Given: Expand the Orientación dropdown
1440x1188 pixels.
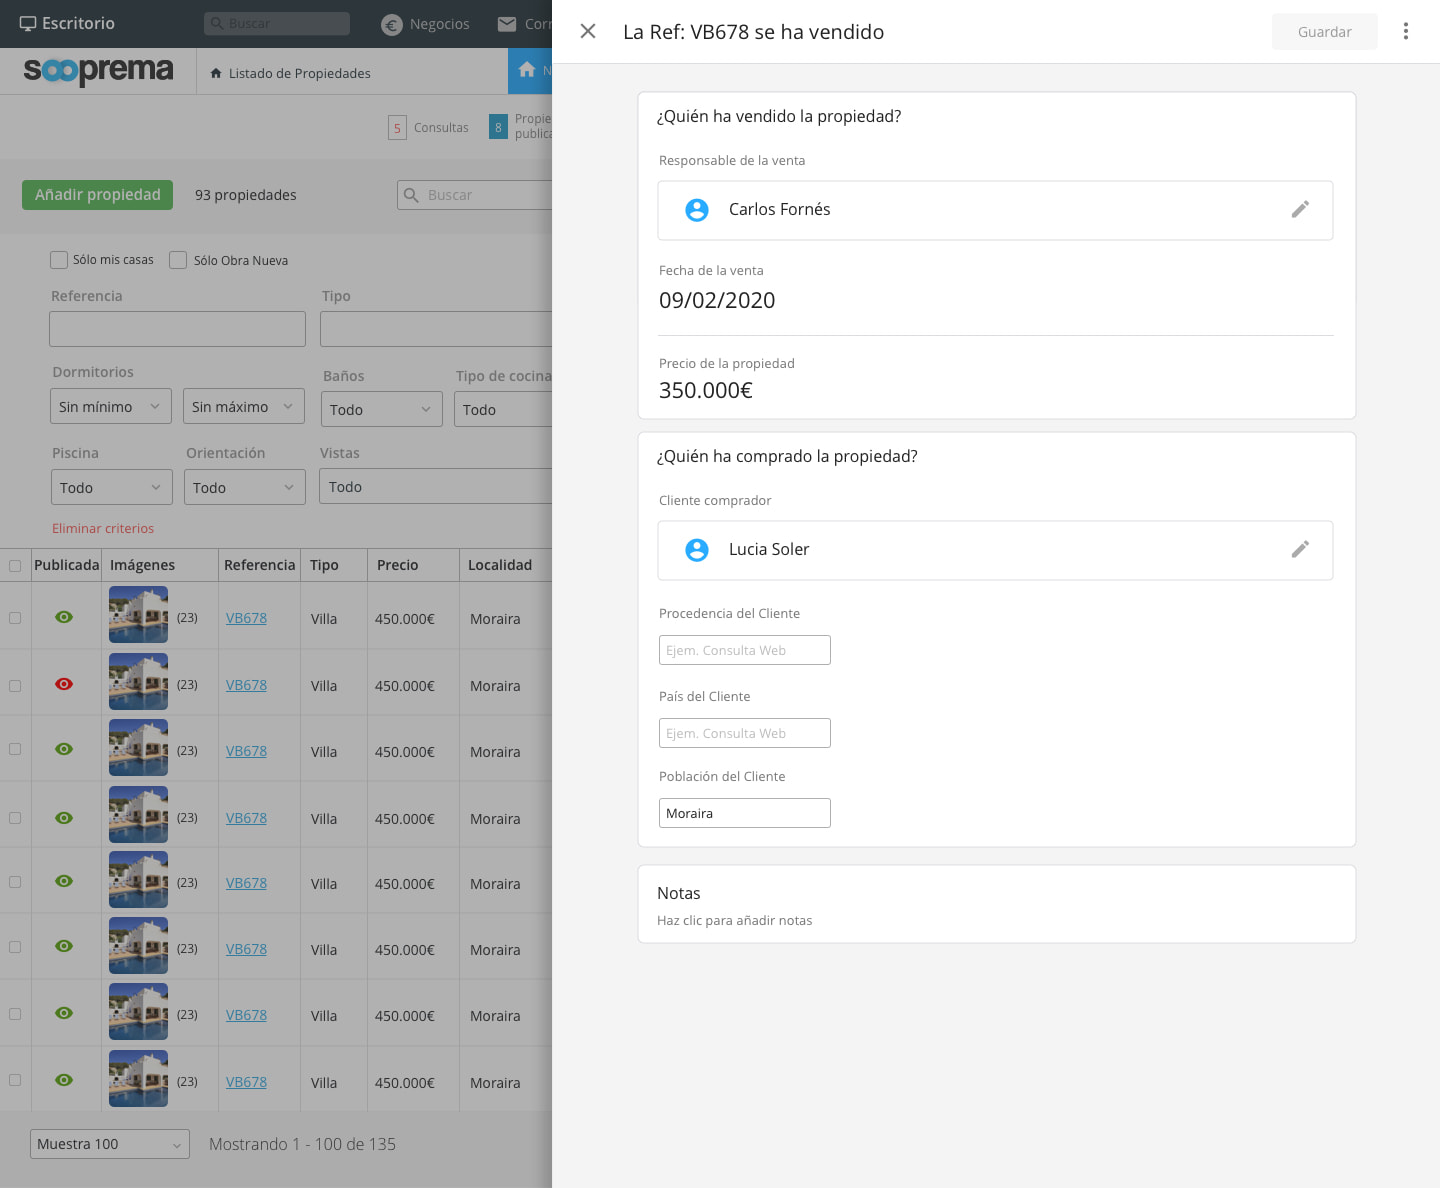Looking at the screenshot, I should coord(245,487).
